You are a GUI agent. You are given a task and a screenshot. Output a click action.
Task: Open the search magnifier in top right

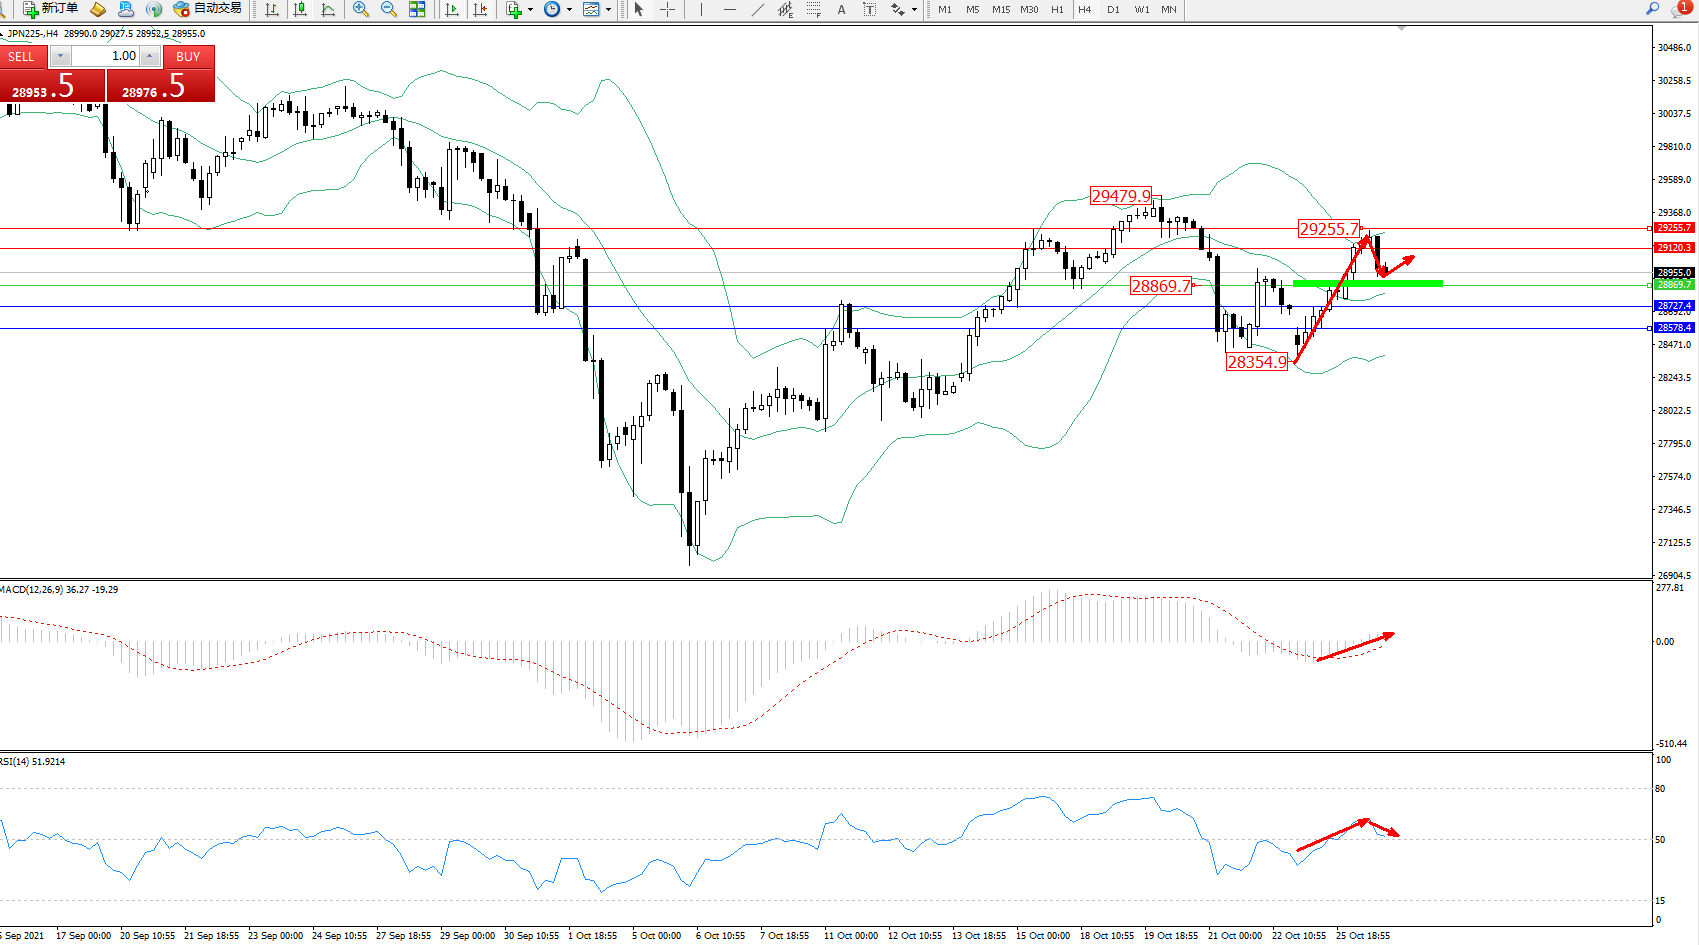1653,9
